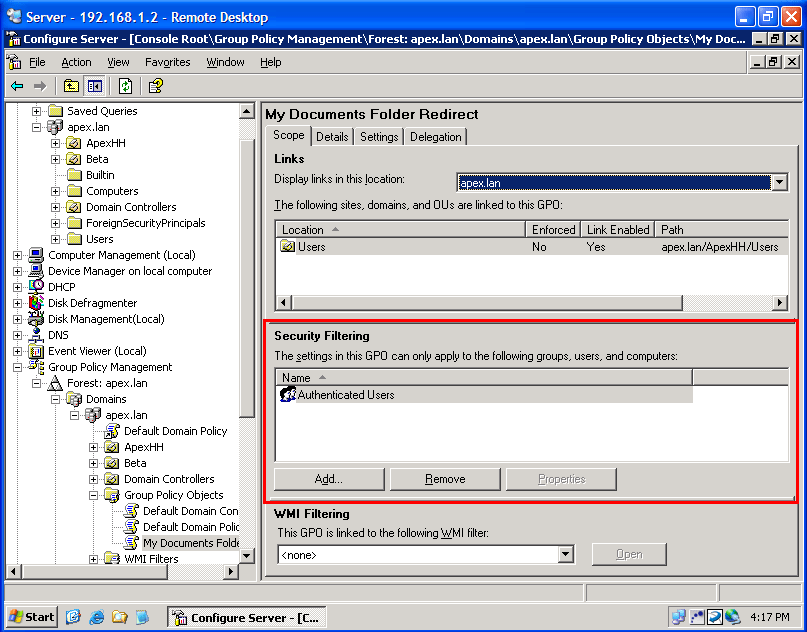Image resolution: width=807 pixels, height=632 pixels.
Task: Select the Builtin container
Action: (100, 175)
